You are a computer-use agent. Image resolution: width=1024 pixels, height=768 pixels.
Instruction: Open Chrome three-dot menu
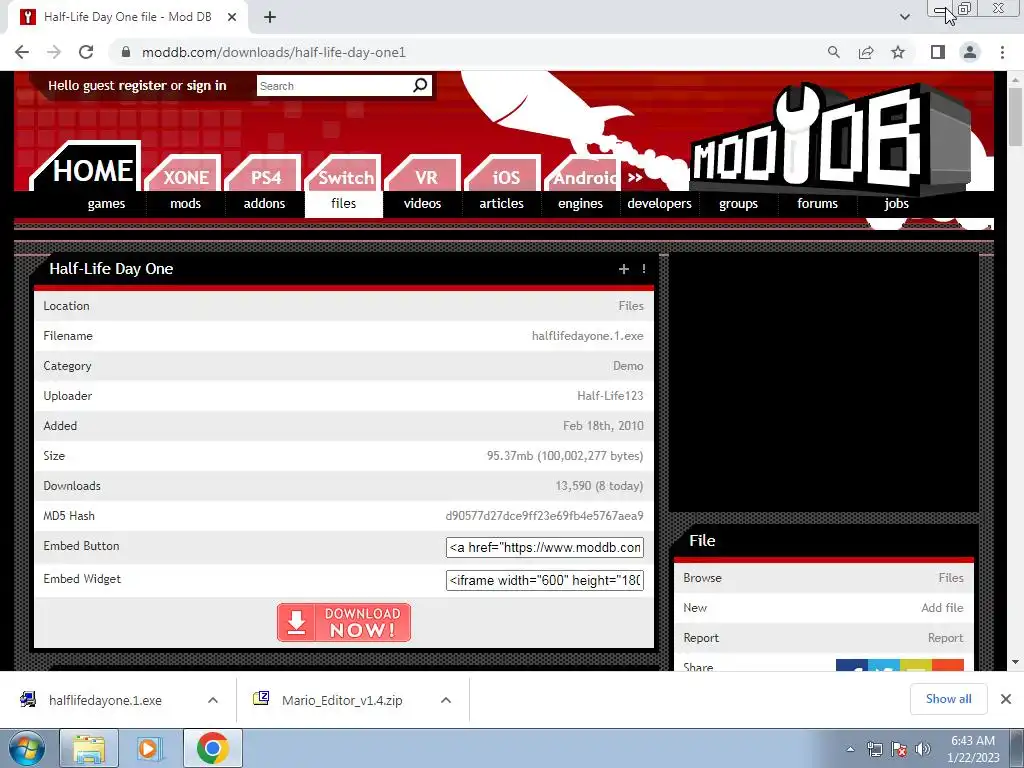1002,52
